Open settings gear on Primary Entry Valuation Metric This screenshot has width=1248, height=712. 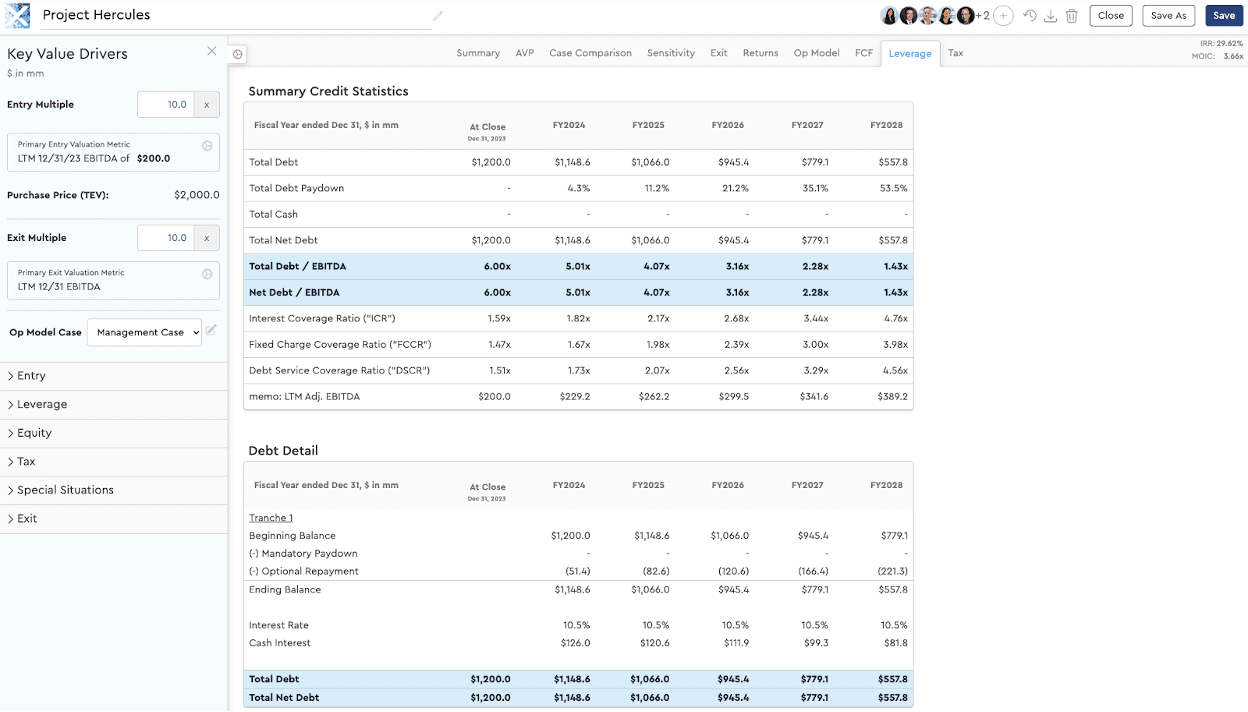click(x=206, y=145)
